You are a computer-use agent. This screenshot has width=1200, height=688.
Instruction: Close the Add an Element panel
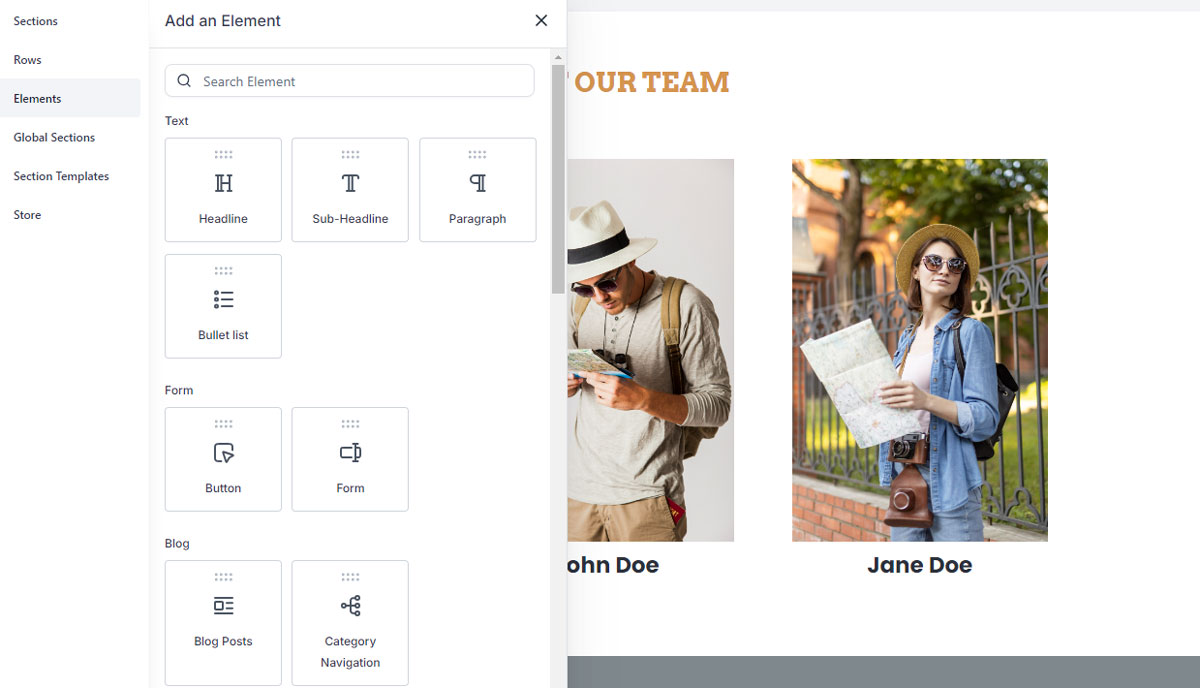click(541, 20)
